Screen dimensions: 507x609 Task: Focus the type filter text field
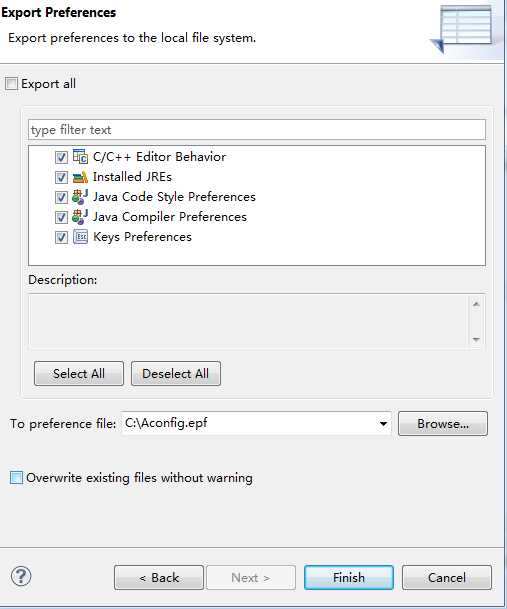257,130
